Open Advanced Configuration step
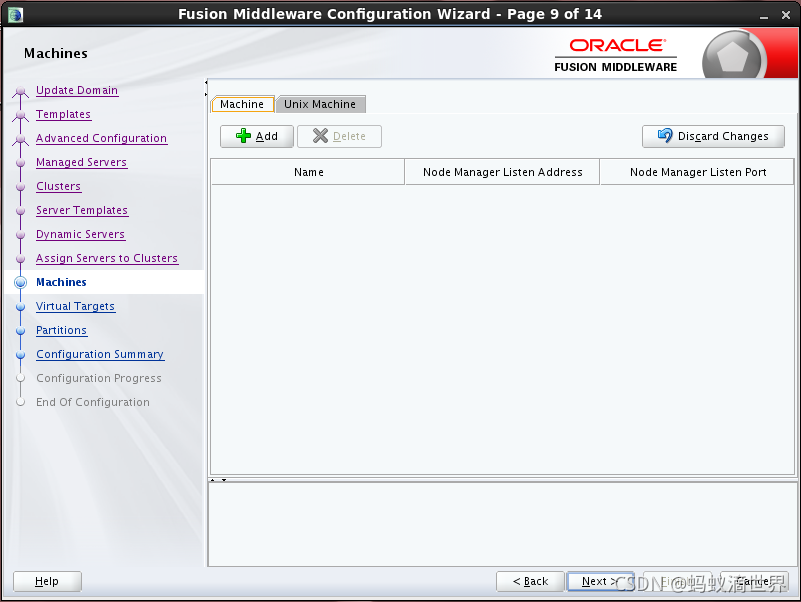This screenshot has height=602, width=801. coord(101,138)
